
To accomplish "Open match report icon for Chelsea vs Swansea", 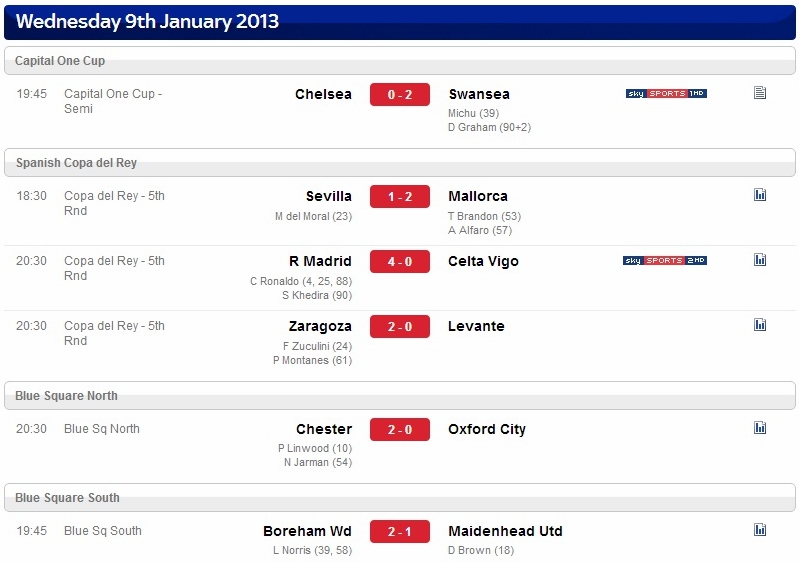I will tap(760, 93).
